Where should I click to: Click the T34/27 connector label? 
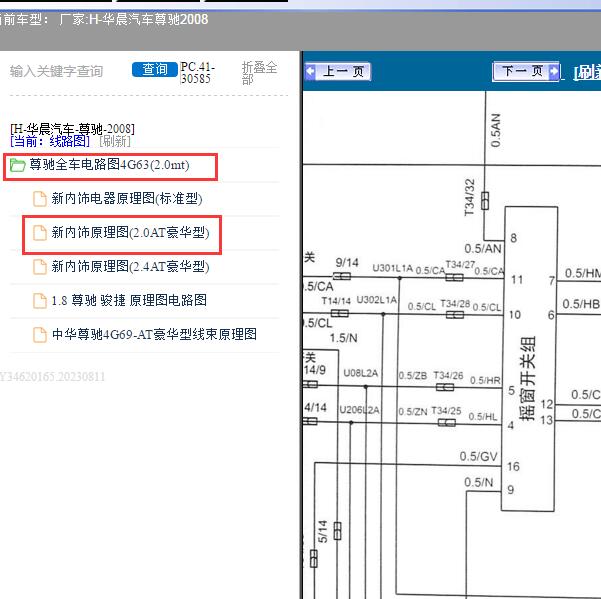tap(460, 264)
